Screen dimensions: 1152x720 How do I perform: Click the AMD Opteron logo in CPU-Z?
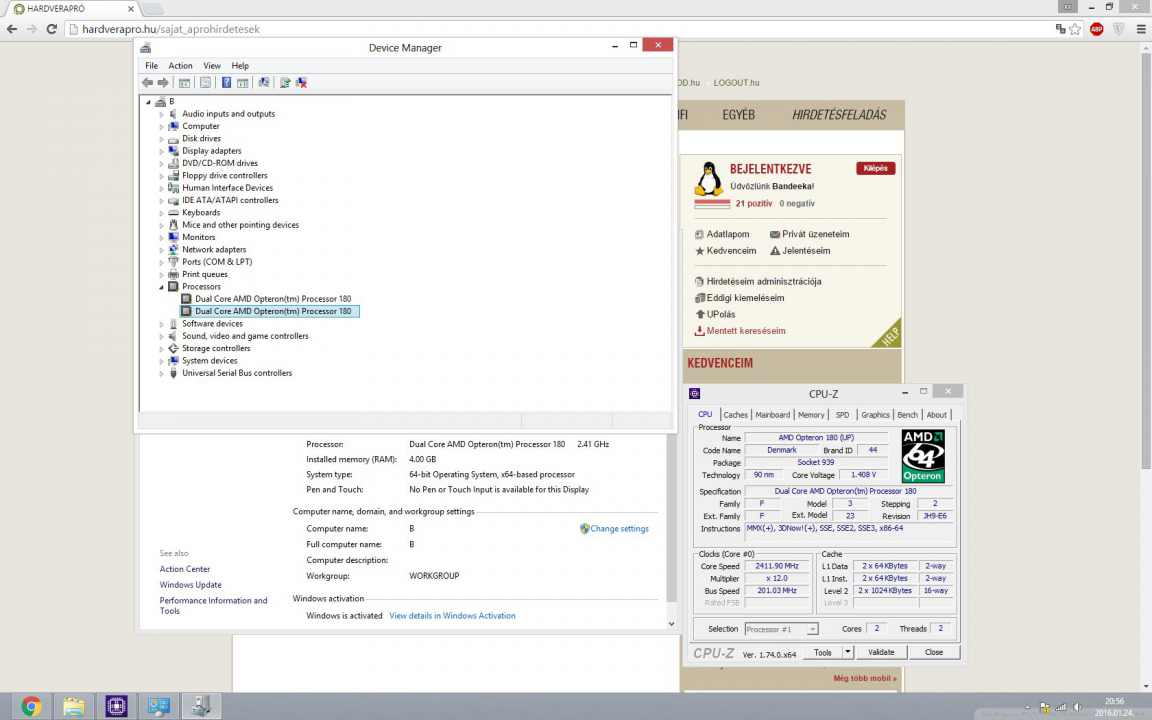(923, 456)
